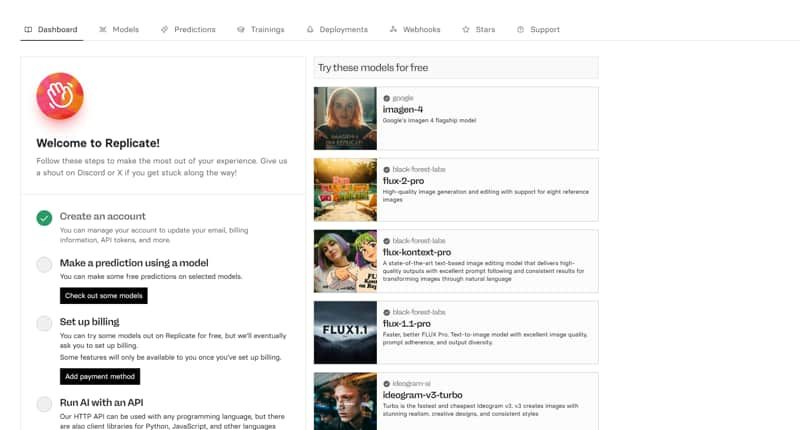Viewport: 800px width, 430px height.
Task: Select the ideogram-v3-turbo model thumbnail
Action: coord(345,401)
